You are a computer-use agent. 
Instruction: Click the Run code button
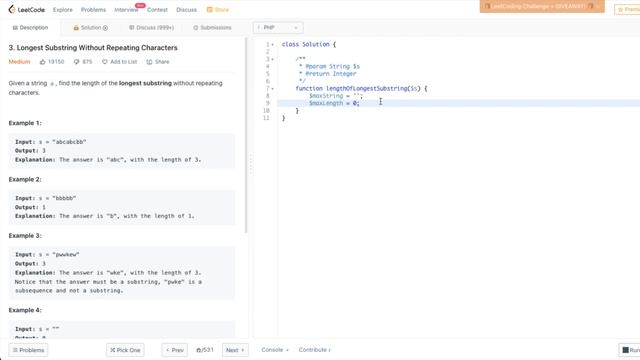pos(630,350)
